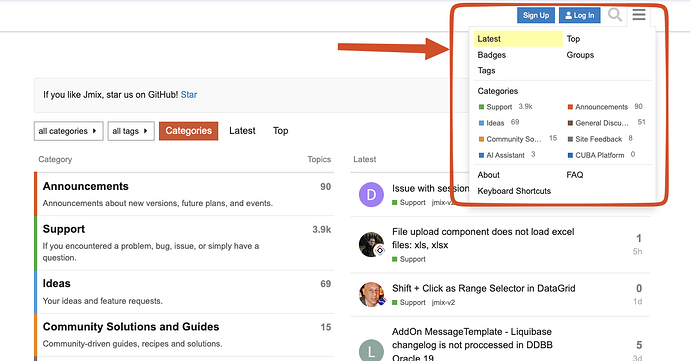Toggle the hamburger menu icon
This screenshot has width=690, height=361.
tap(639, 15)
